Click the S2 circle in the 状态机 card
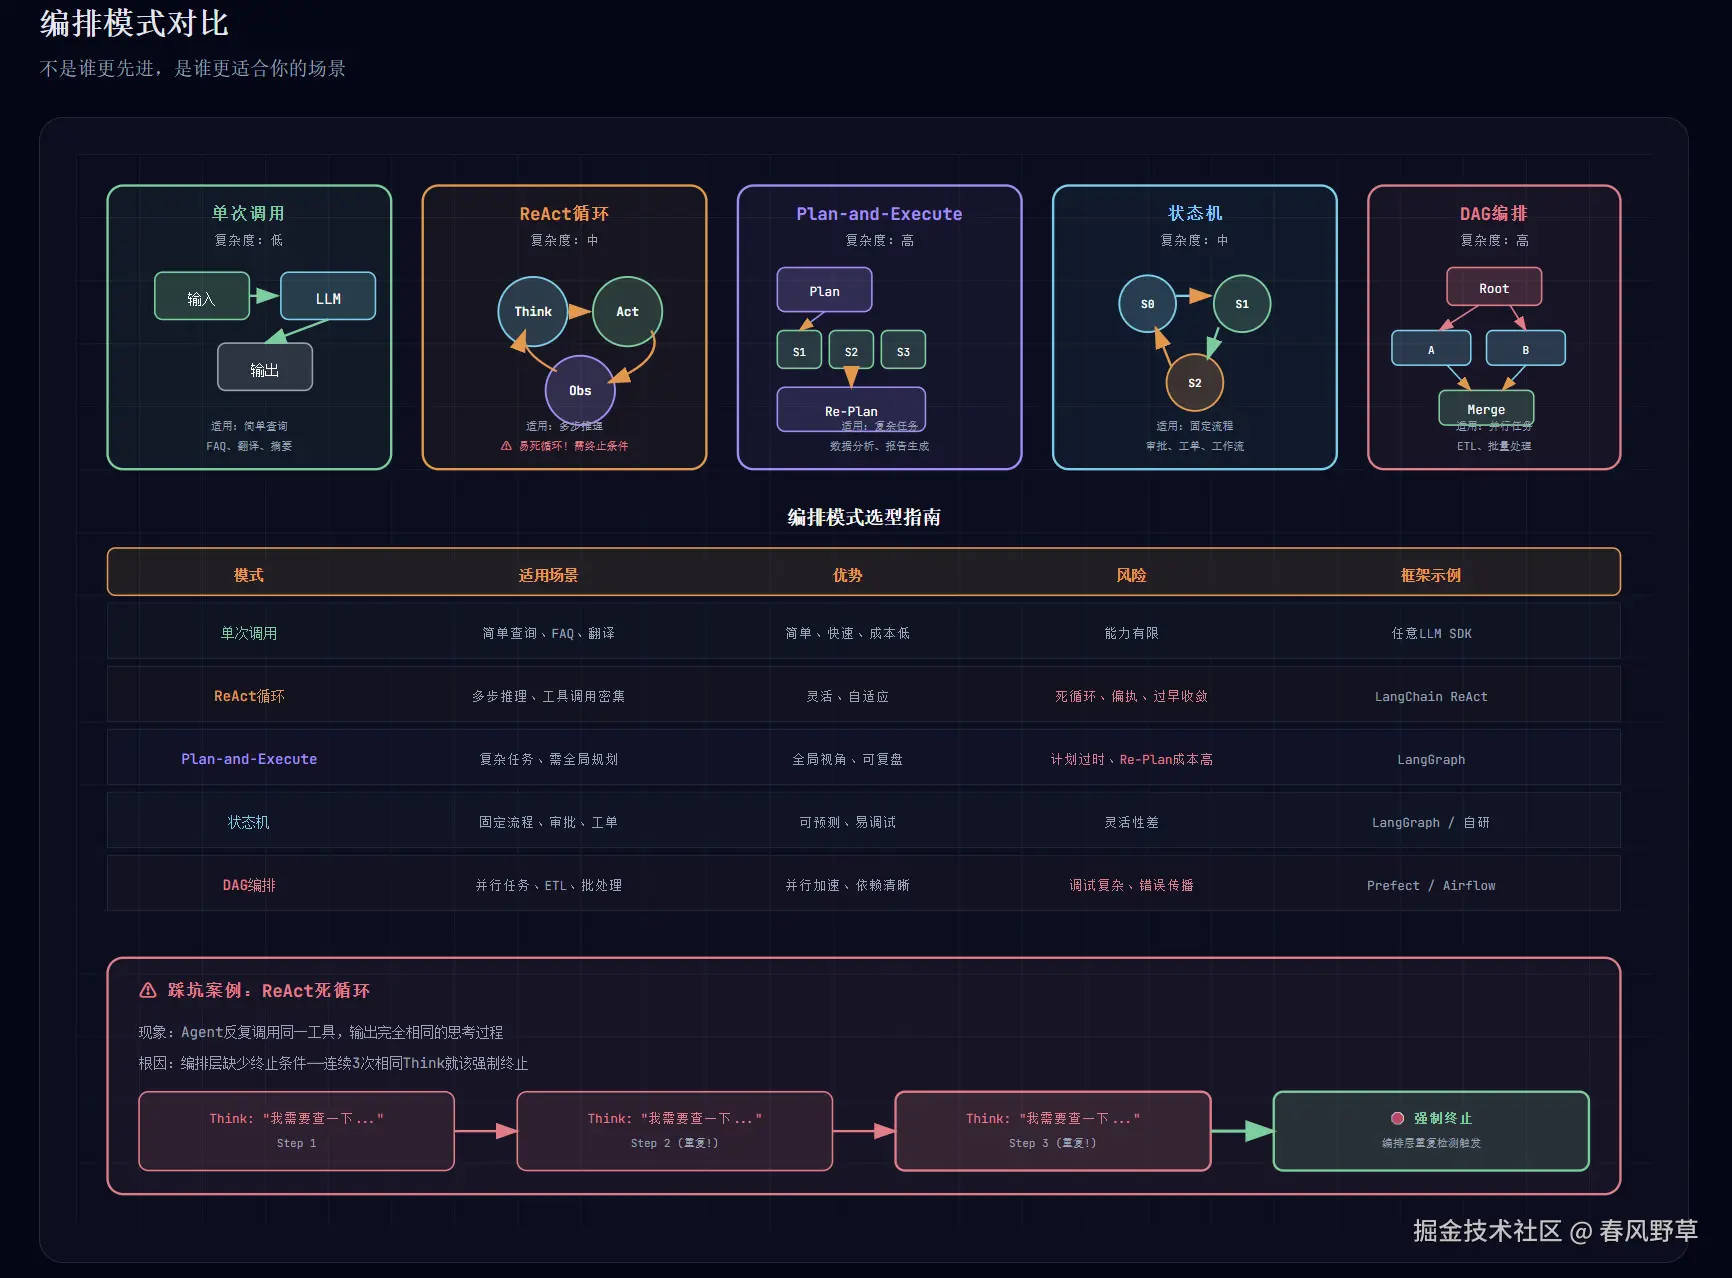This screenshot has width=1732, height=1278. pyautogui.click(x=1195, y=383)
